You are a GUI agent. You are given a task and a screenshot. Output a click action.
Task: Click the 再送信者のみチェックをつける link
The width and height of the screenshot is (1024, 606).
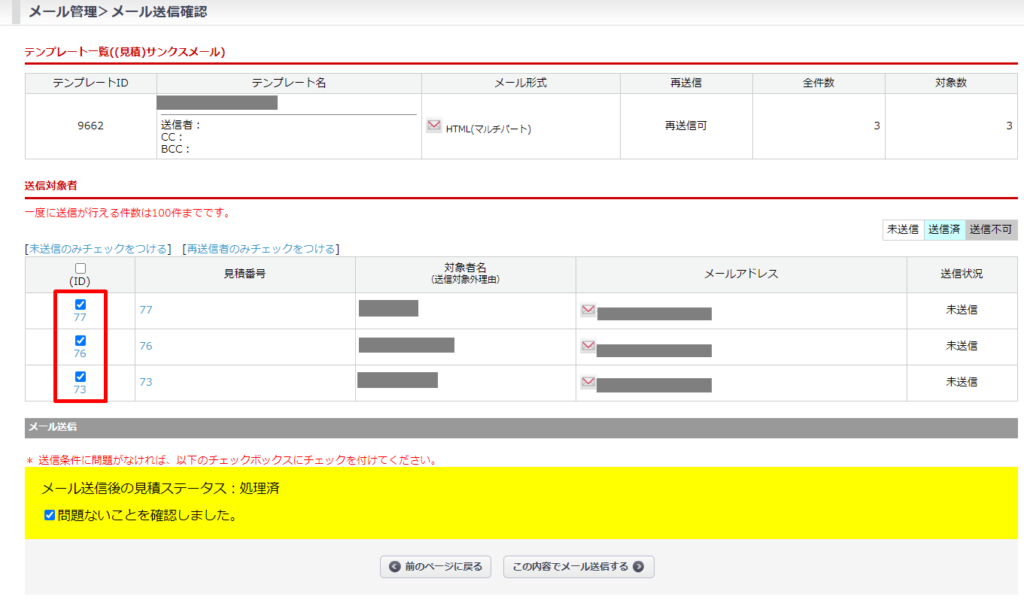coord(261,249)
